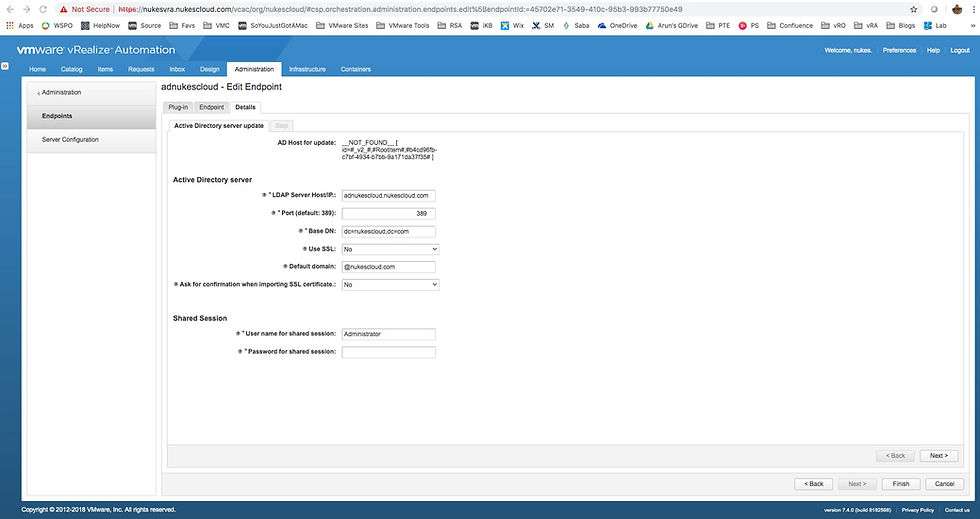Click the Not Secure warning icon
The width and height of the screenshot is (980, 519).
click(x=64, y=9)
